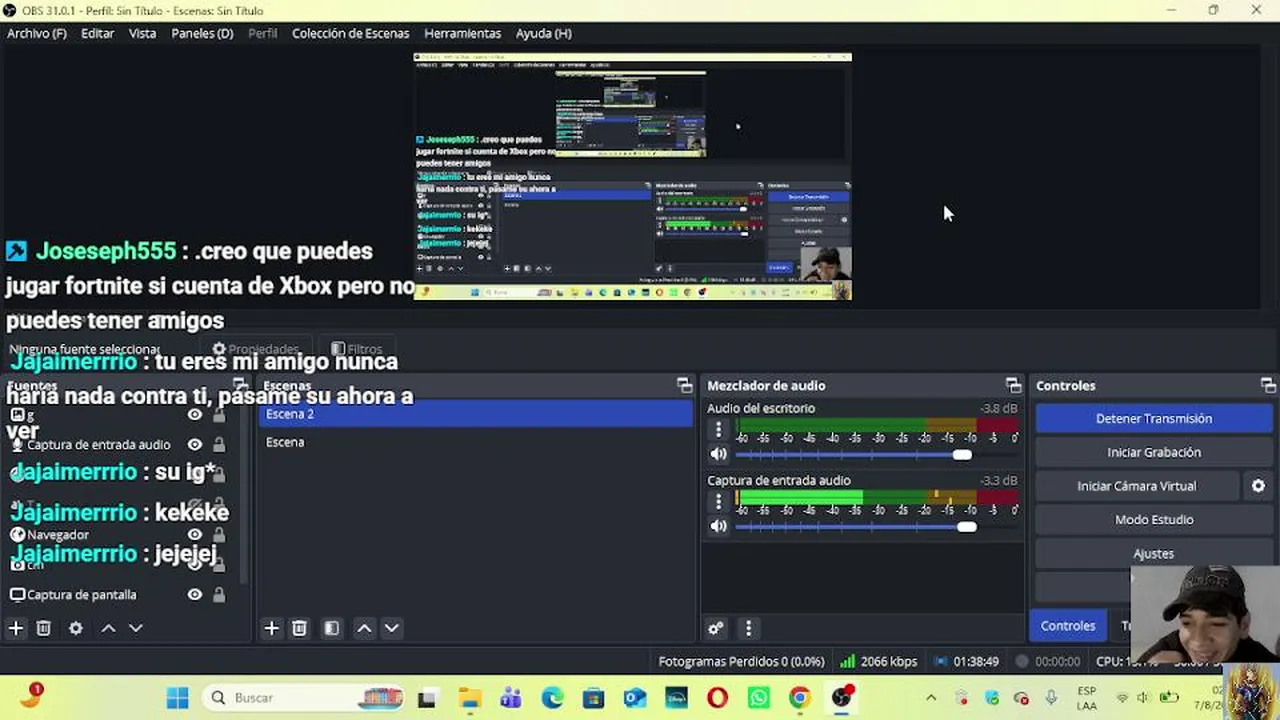Add a new scene in Escenas
The image size is (1280, 720).
tap(271, 628)
